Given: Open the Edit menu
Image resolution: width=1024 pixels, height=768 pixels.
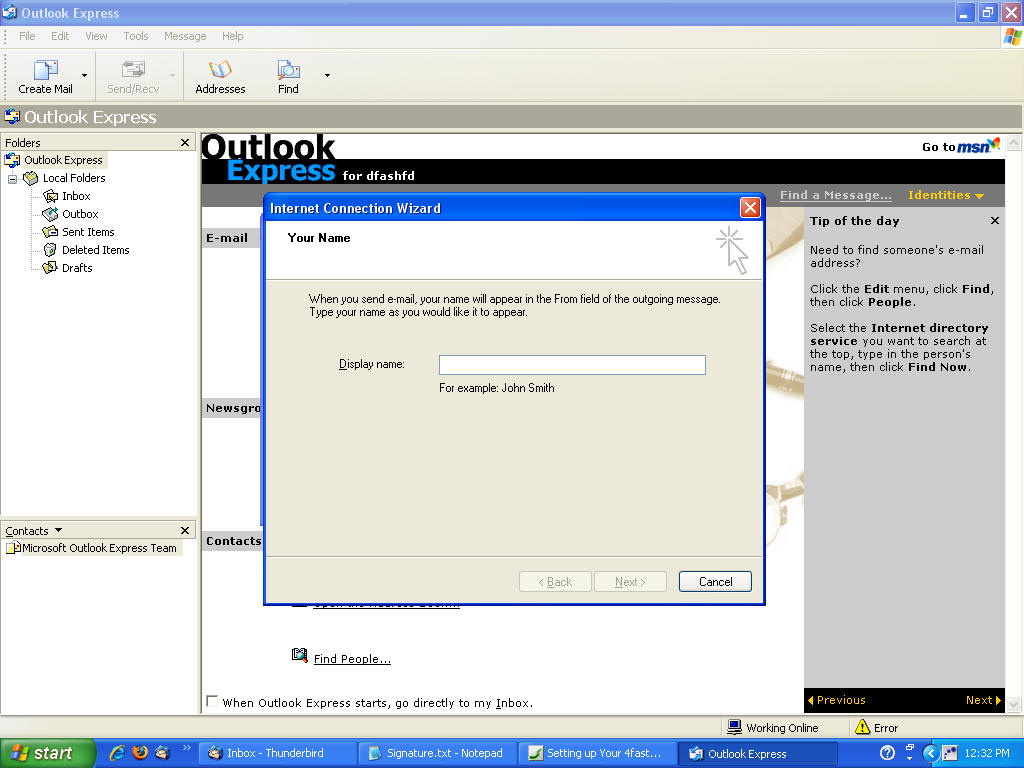Looking at the screenshot, I should coord(60,36).
